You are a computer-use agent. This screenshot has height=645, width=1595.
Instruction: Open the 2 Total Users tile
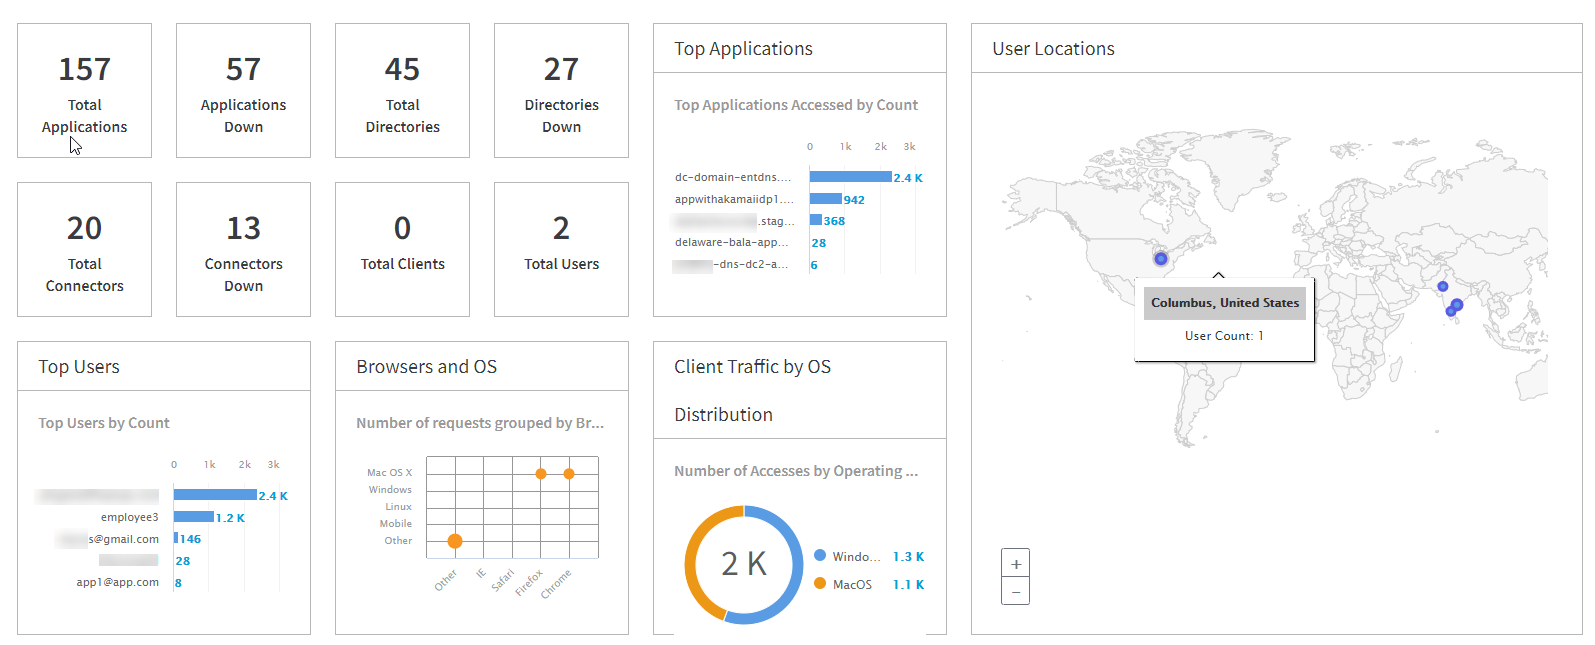pos(561,250)
